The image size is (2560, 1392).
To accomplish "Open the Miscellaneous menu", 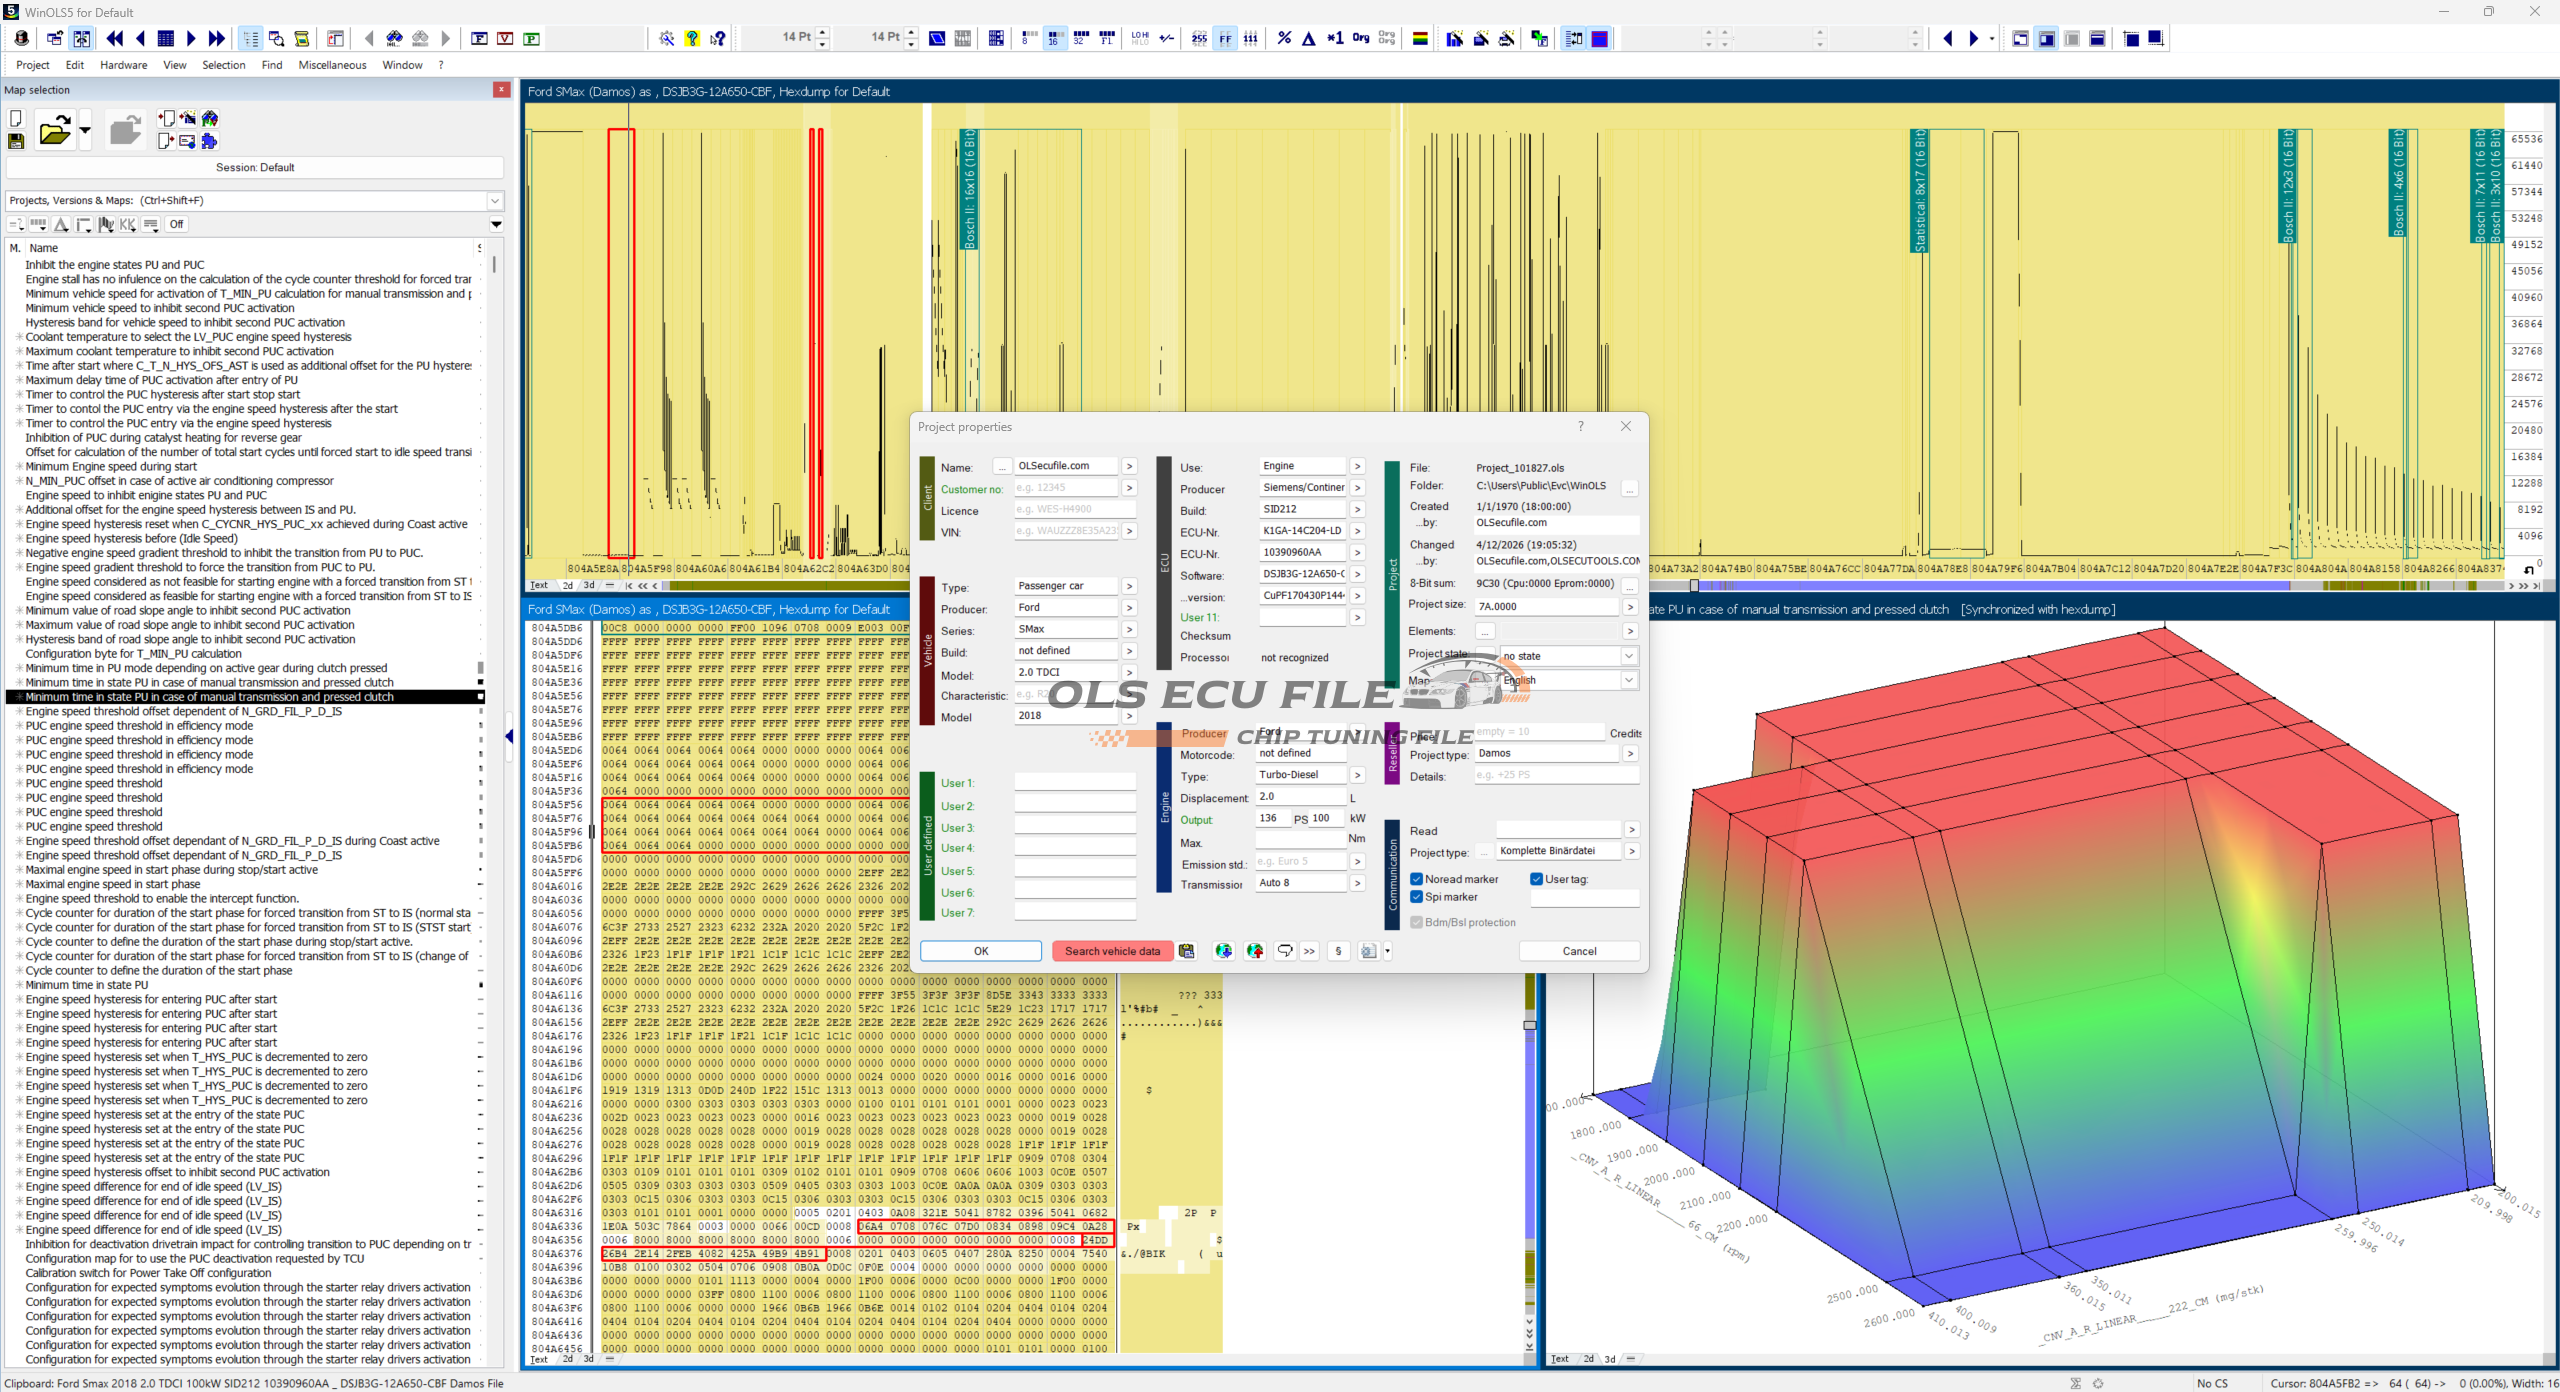I will (x=332, y=65).
